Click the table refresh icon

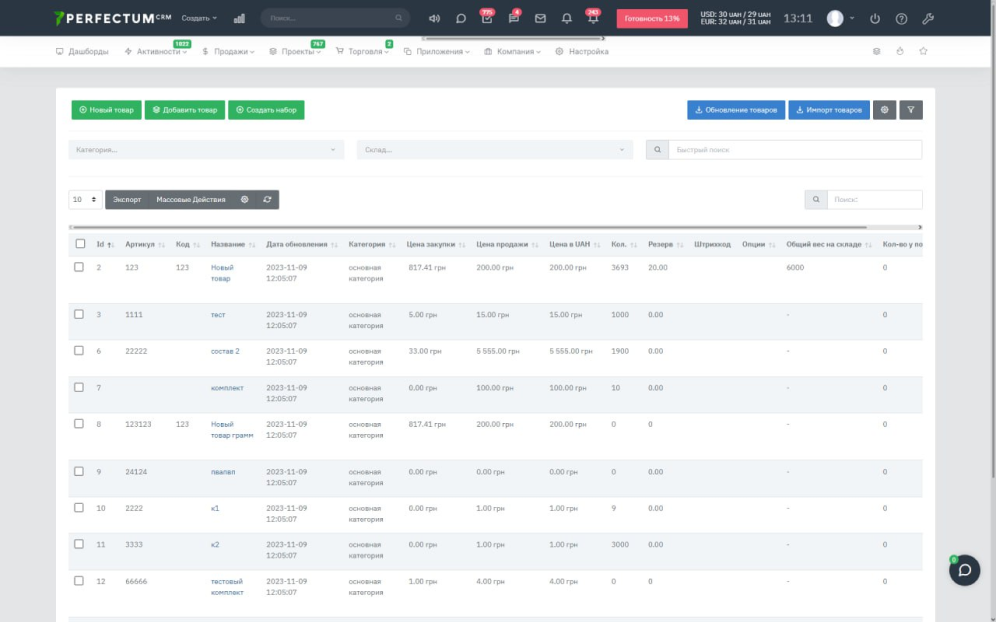point(267,200)
